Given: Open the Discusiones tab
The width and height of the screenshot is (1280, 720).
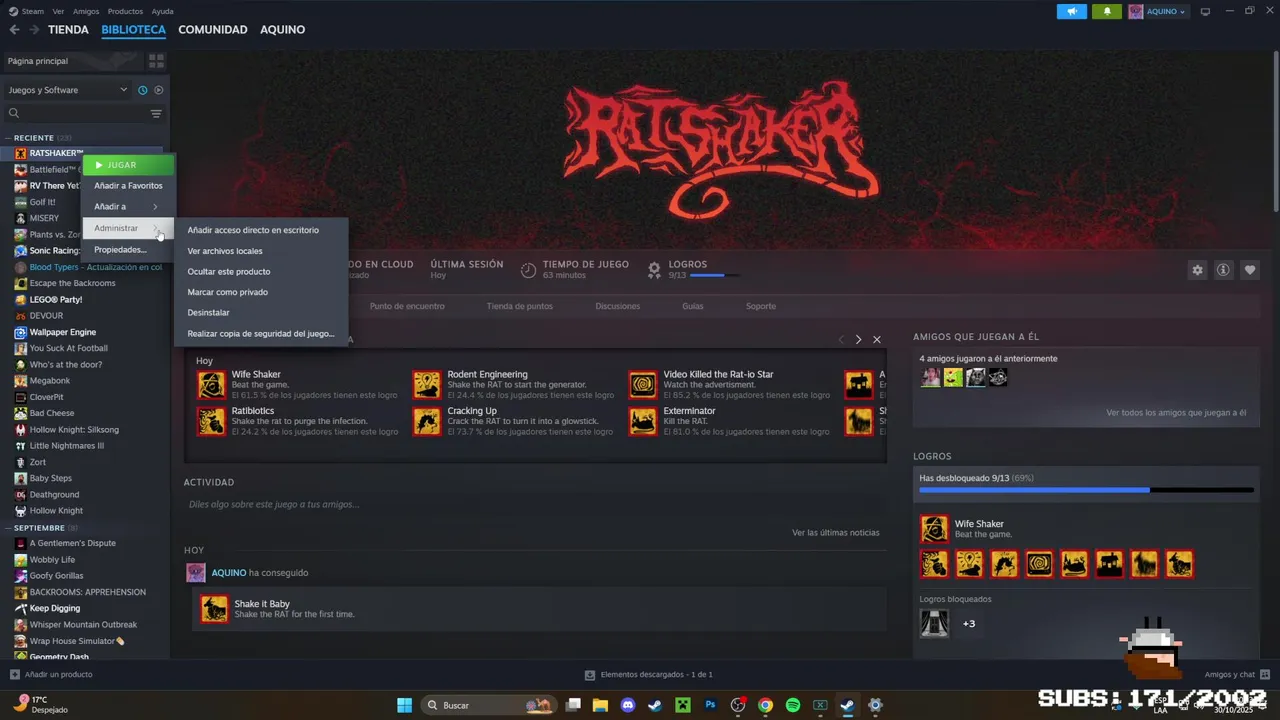Looking at the screenshot, I should [x=617, y=306].
